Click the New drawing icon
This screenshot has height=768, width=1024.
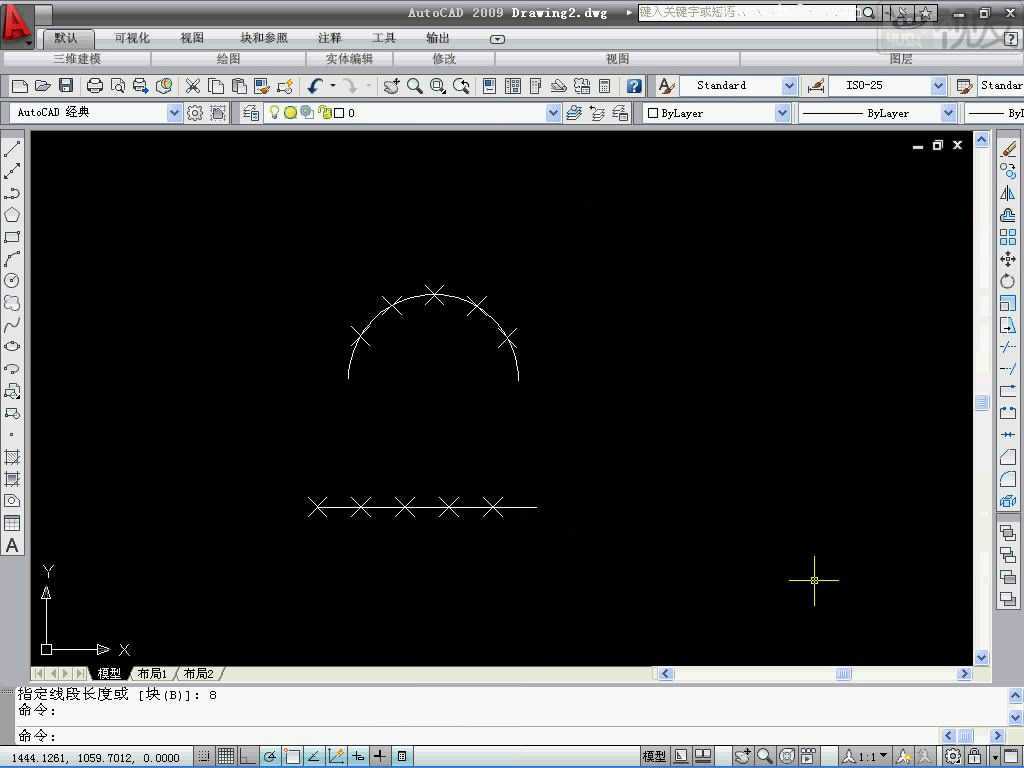click(20, 86)
